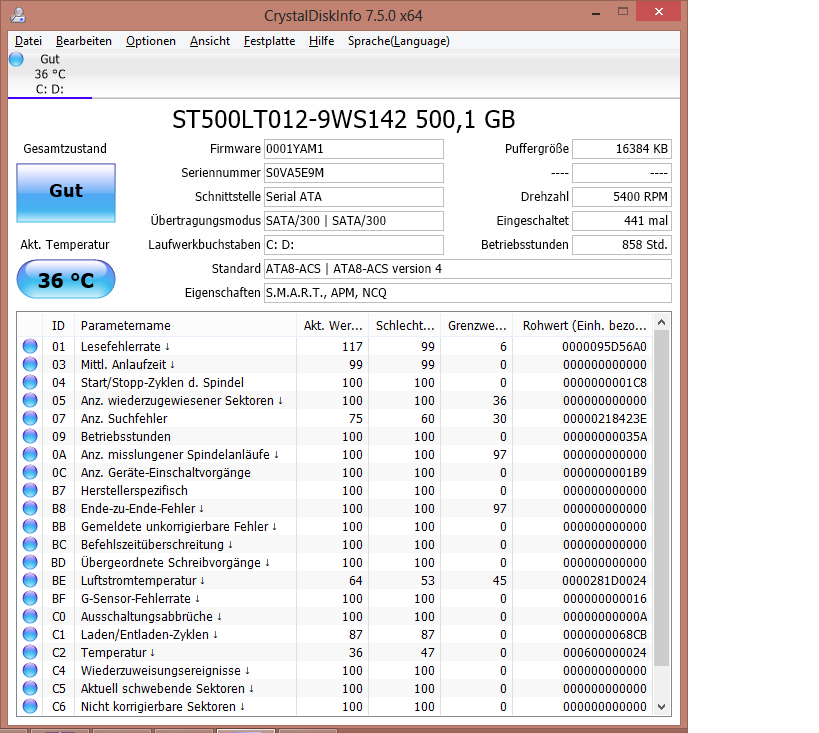Click status orb for ID B7 Herstellerspezifisch
This screenshot has width=819, height=733.
pos(30,490)
